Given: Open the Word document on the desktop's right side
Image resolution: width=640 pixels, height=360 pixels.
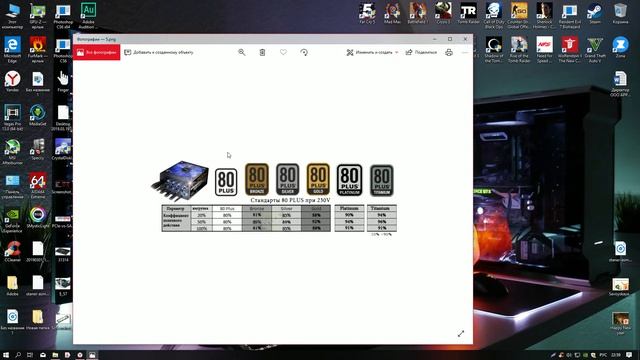Looking at the screenshot, I should tap(620, 84).
